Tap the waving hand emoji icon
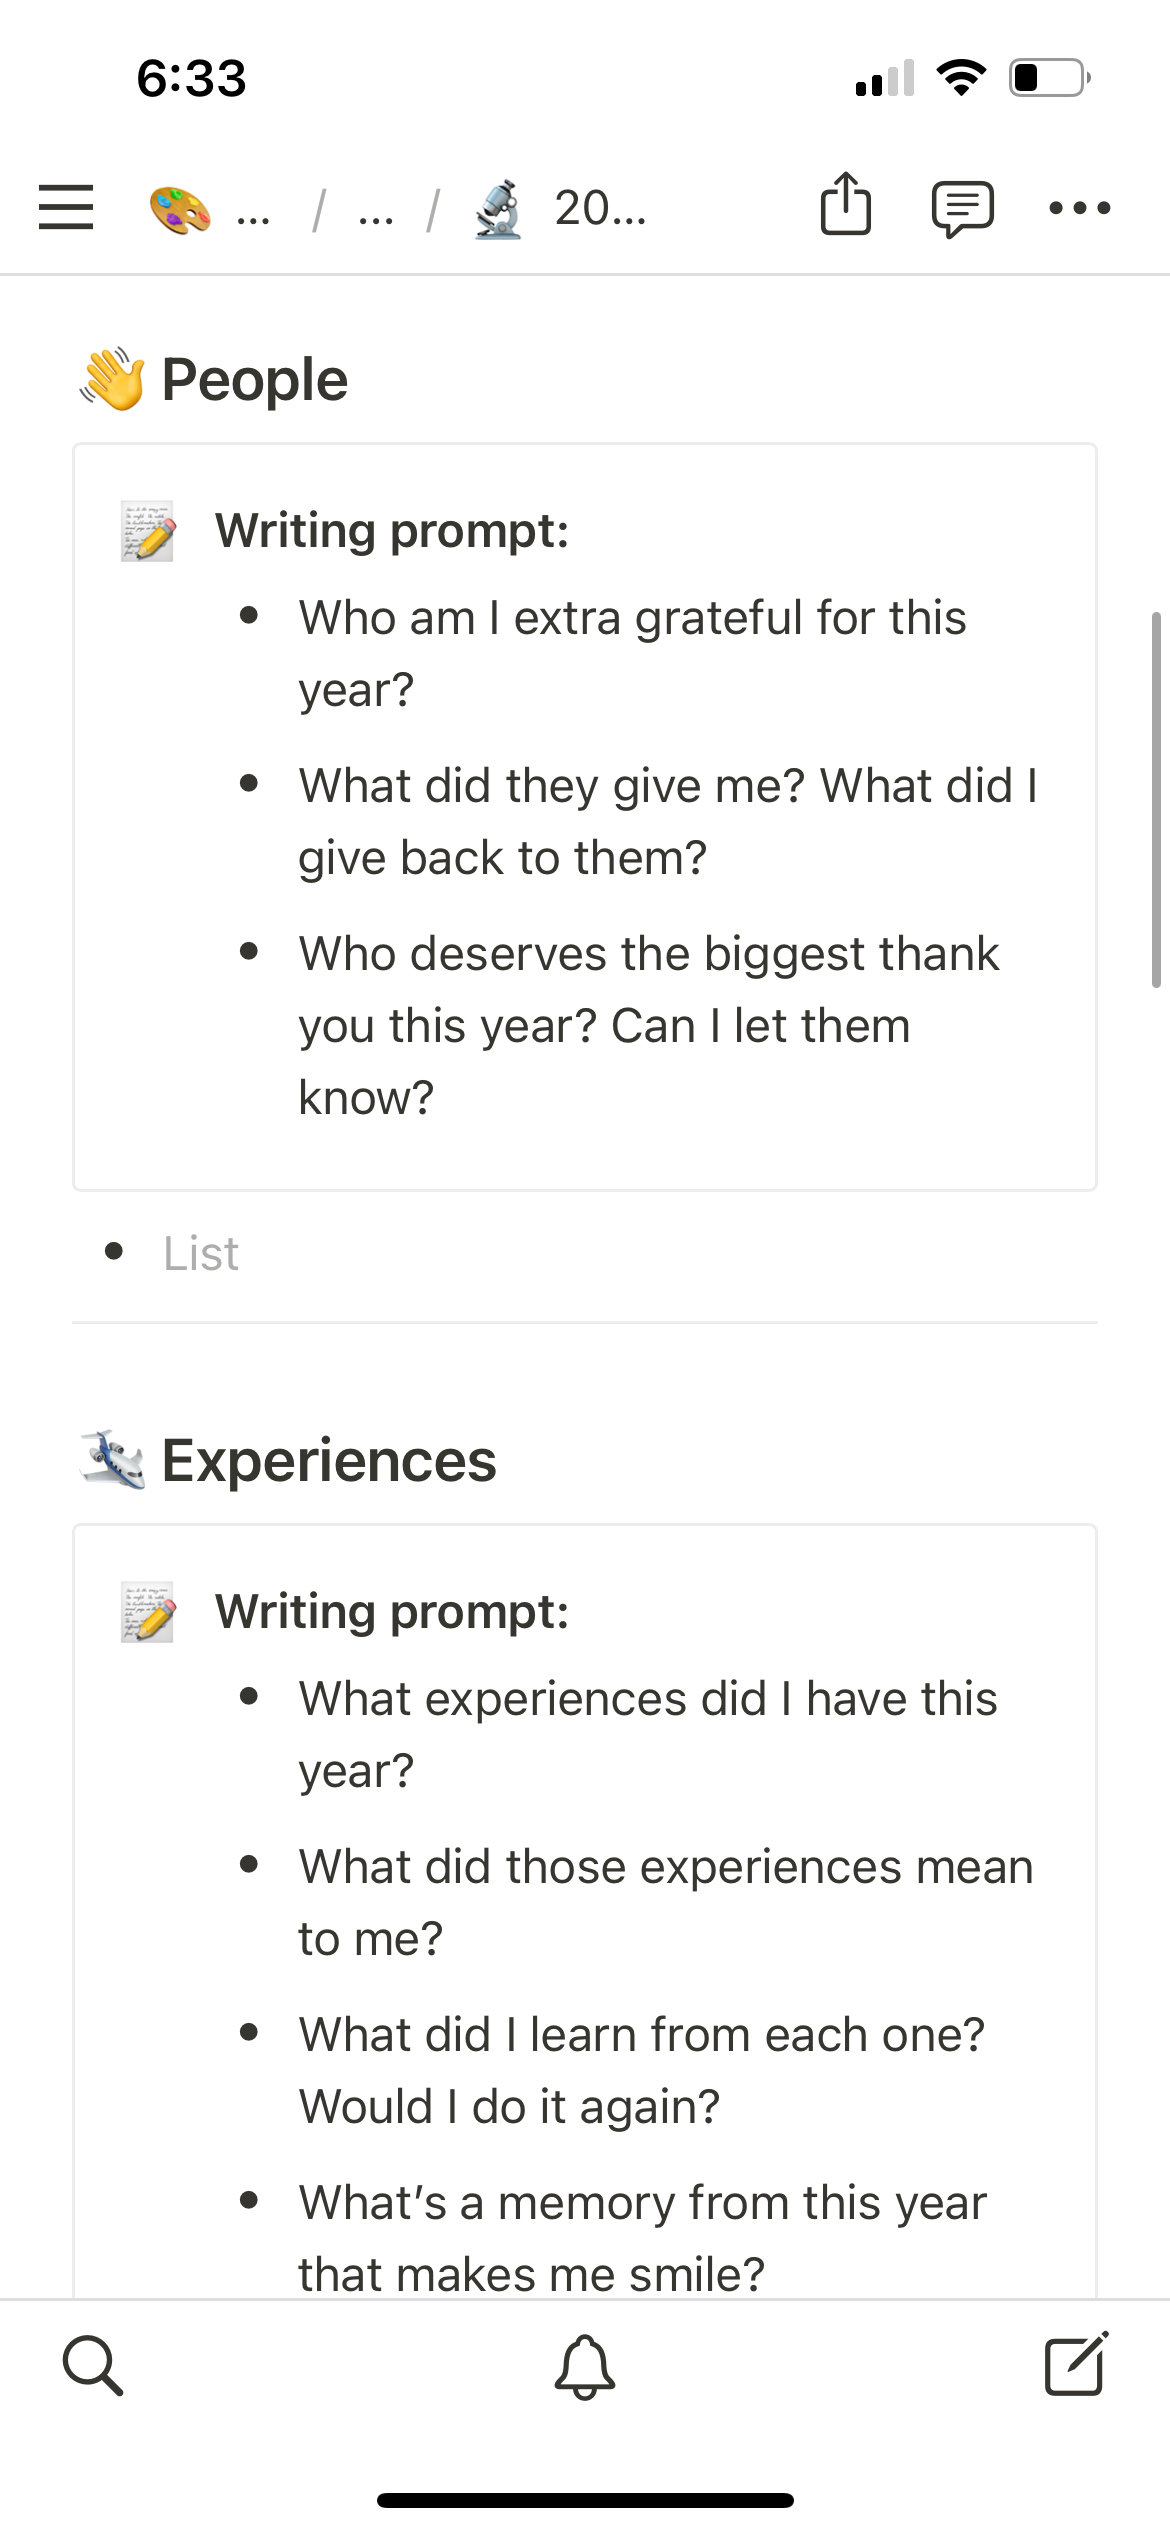 113,379
